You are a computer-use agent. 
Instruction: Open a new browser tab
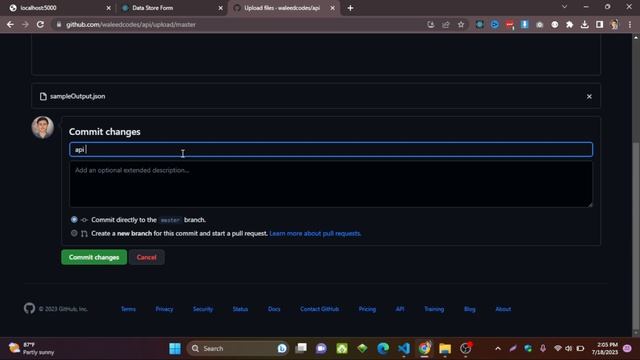pyautogui.click(x=350, y=8)
